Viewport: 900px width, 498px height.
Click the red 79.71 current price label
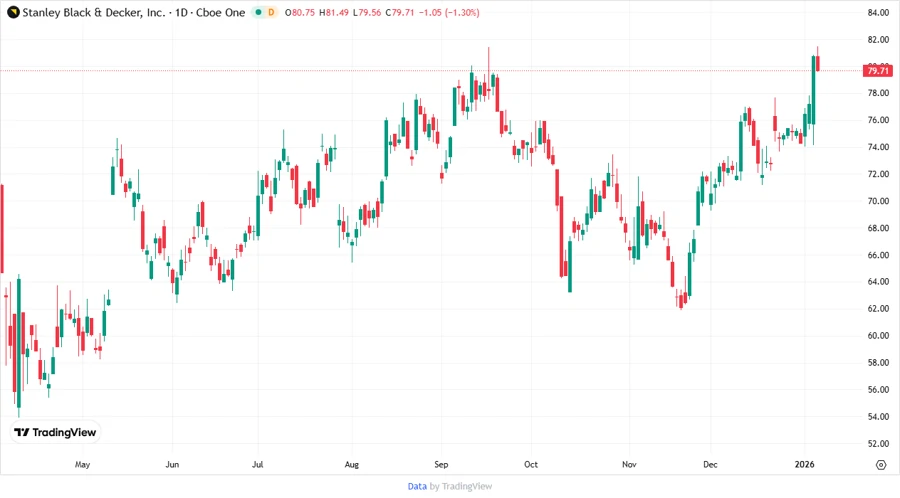[878, 71]
